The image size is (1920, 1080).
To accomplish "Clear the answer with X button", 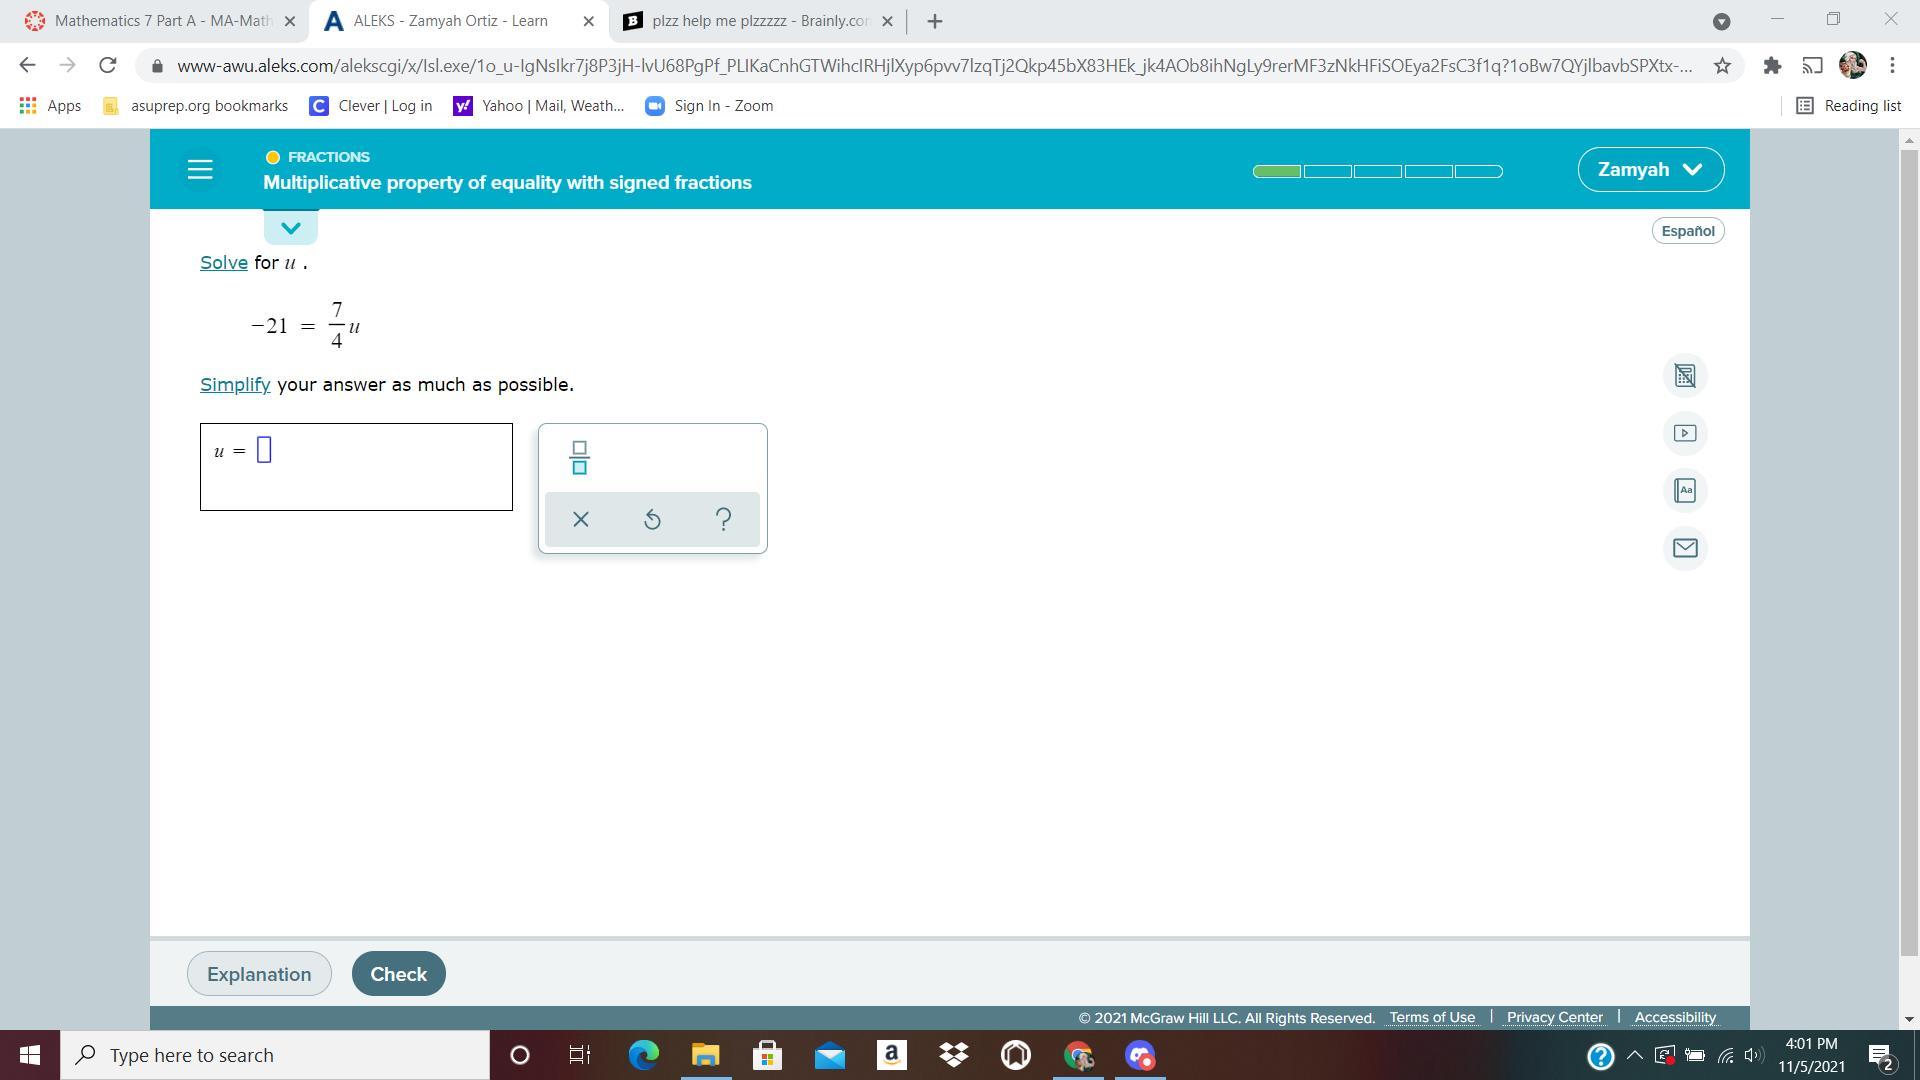I will 580,519.
